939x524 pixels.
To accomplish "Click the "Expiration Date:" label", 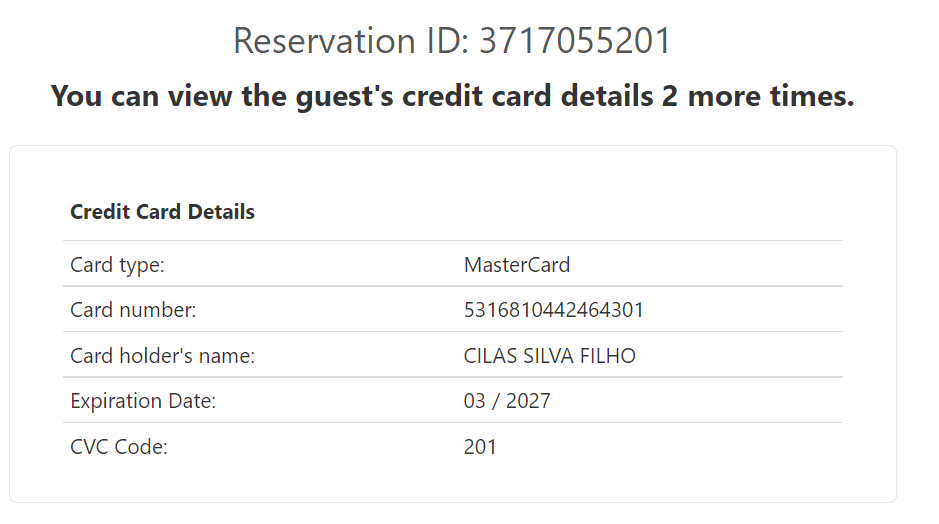I will click(143, 401).
